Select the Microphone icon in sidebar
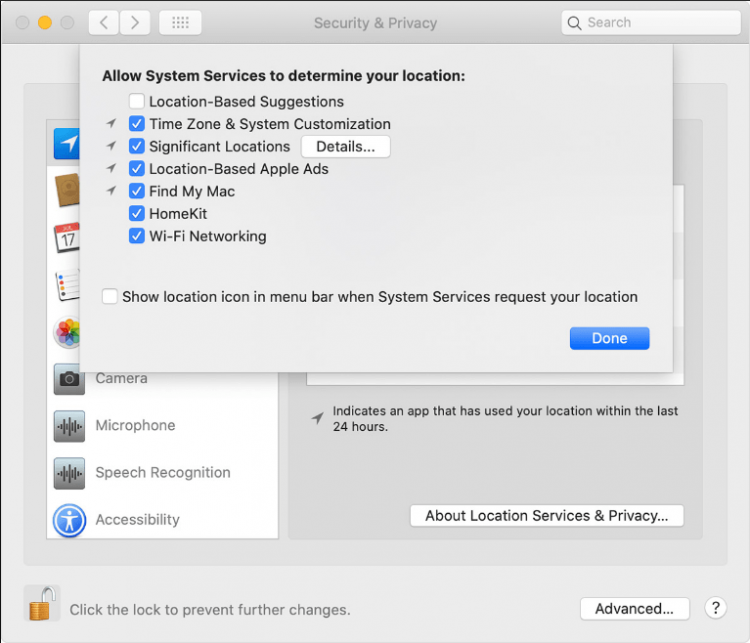 [x=69, y=426]
